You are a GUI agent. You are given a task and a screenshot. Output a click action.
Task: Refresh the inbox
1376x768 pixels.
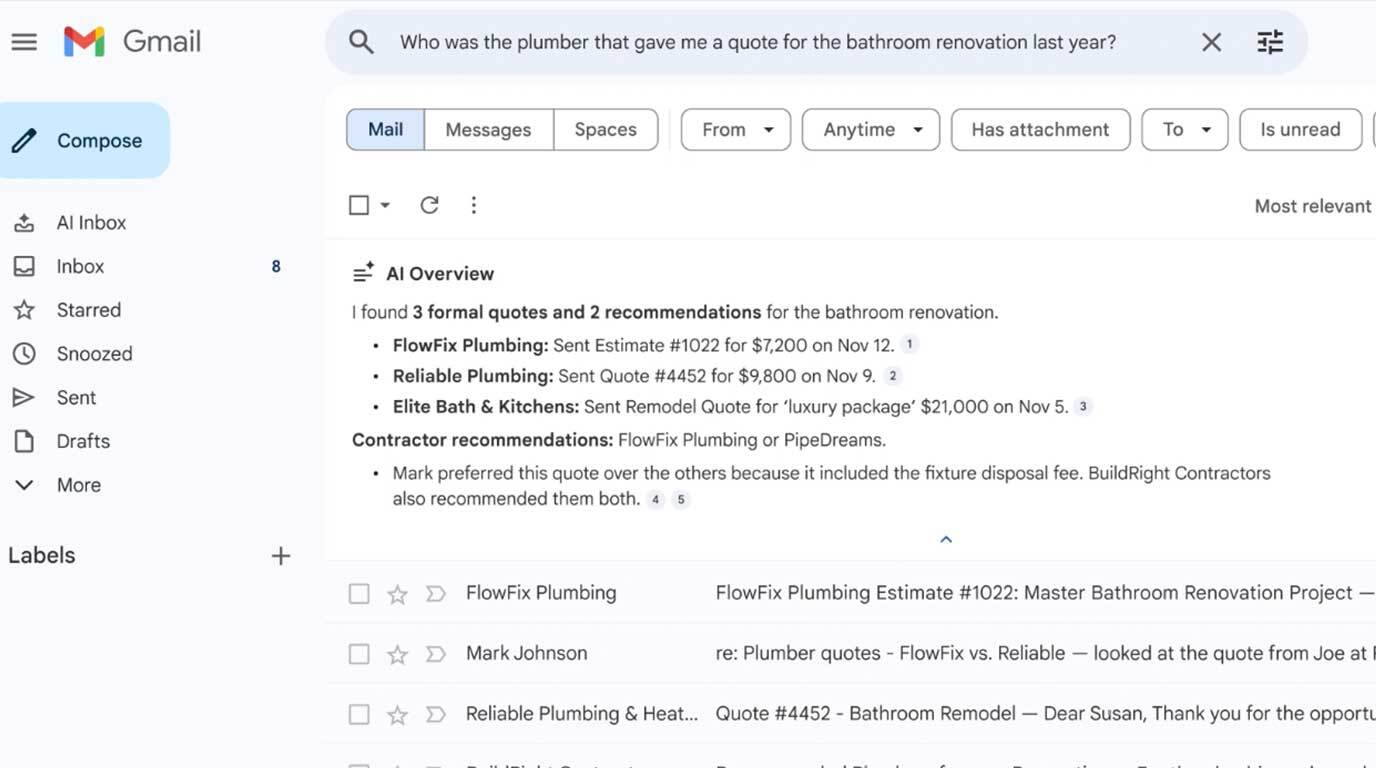pos(429,204)
